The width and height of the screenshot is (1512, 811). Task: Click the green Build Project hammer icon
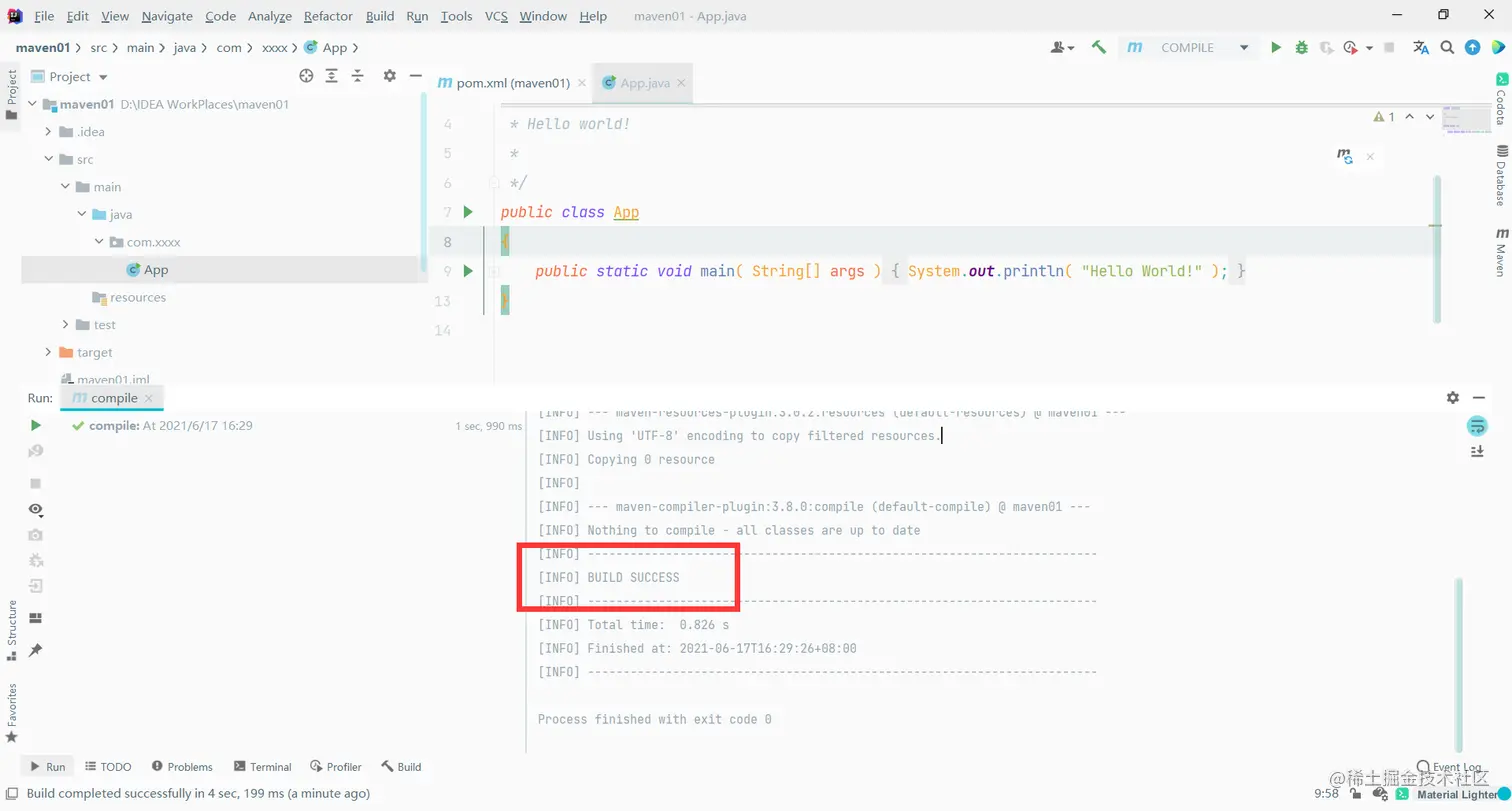[x=1099, y=47]
